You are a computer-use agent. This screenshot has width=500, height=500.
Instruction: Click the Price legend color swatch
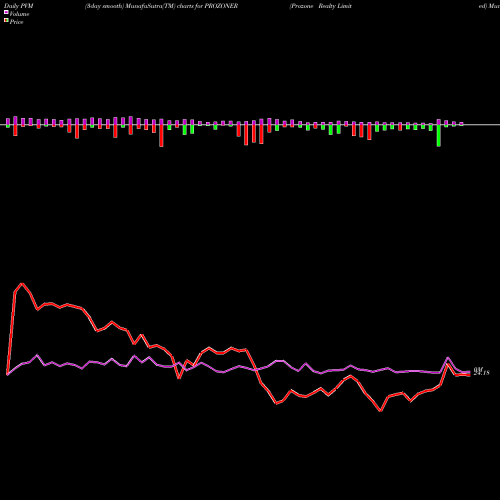coord(6,21)
